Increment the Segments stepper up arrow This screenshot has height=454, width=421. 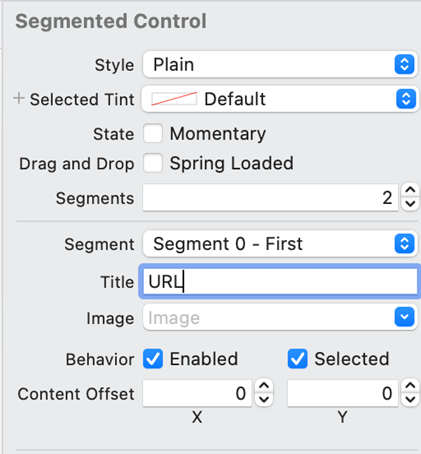(x=410, y=190)
